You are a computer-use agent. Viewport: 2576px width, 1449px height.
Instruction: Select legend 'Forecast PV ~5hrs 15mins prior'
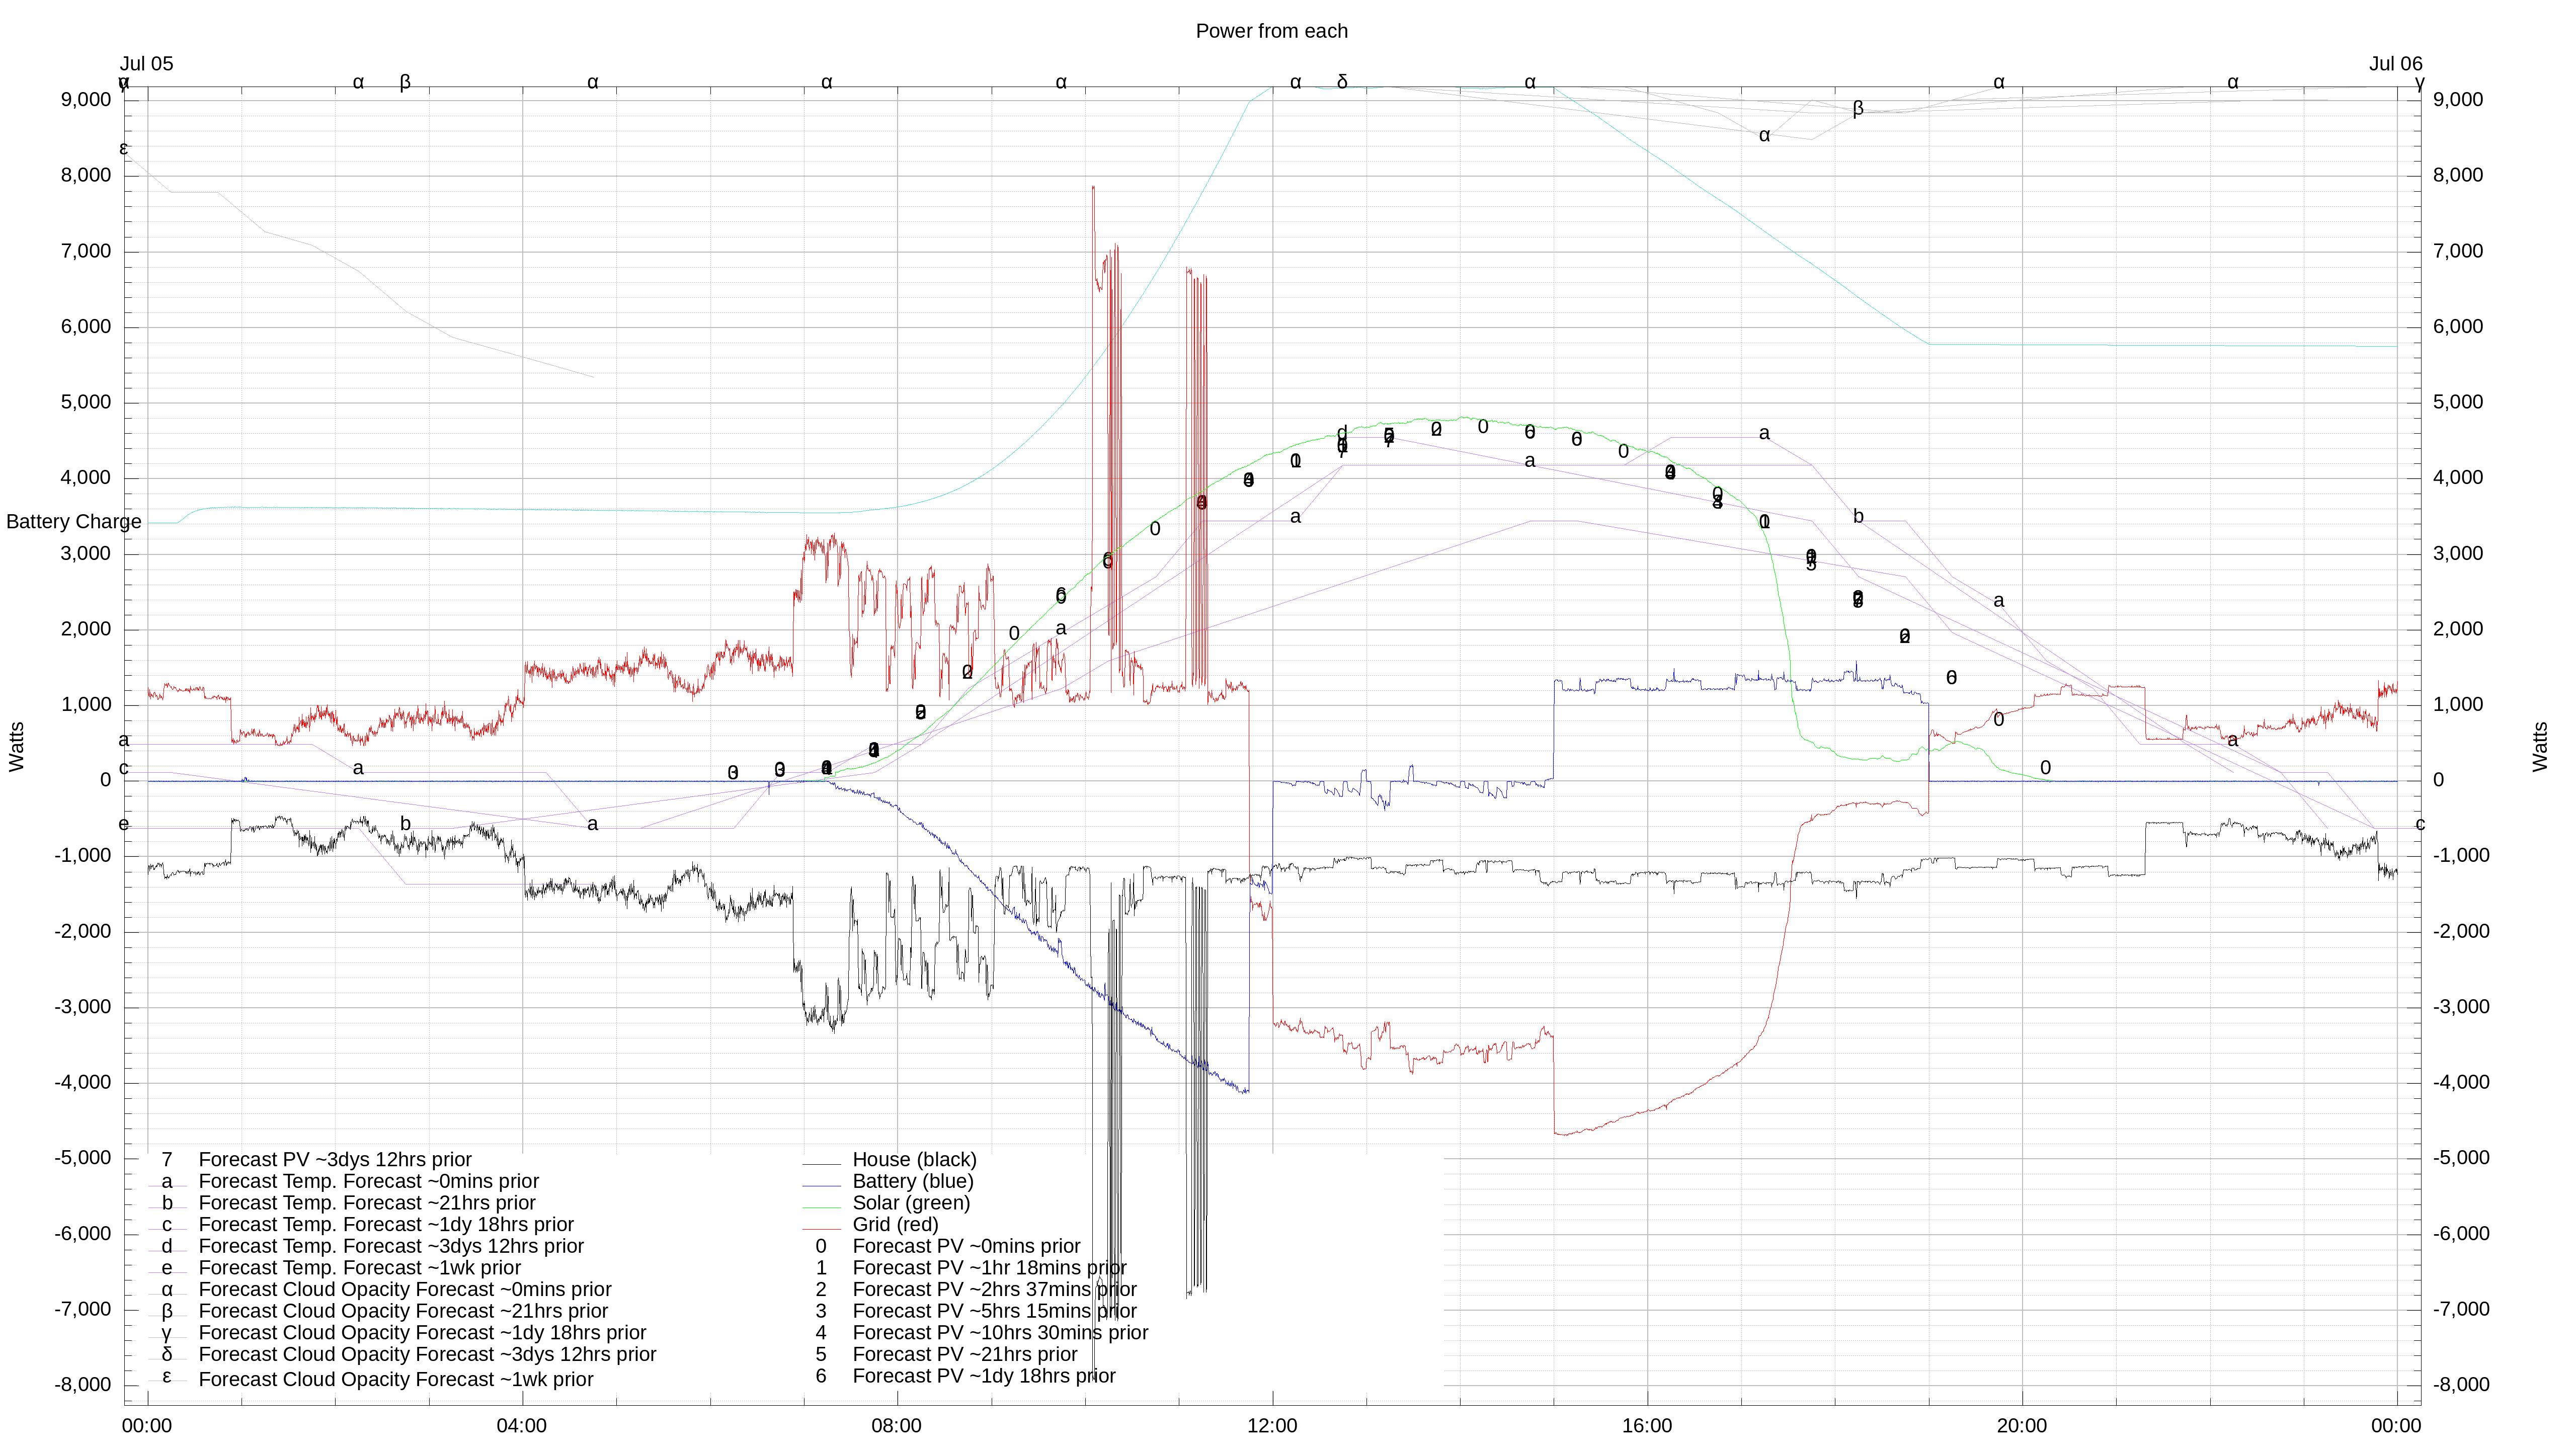coord(994,1312)
